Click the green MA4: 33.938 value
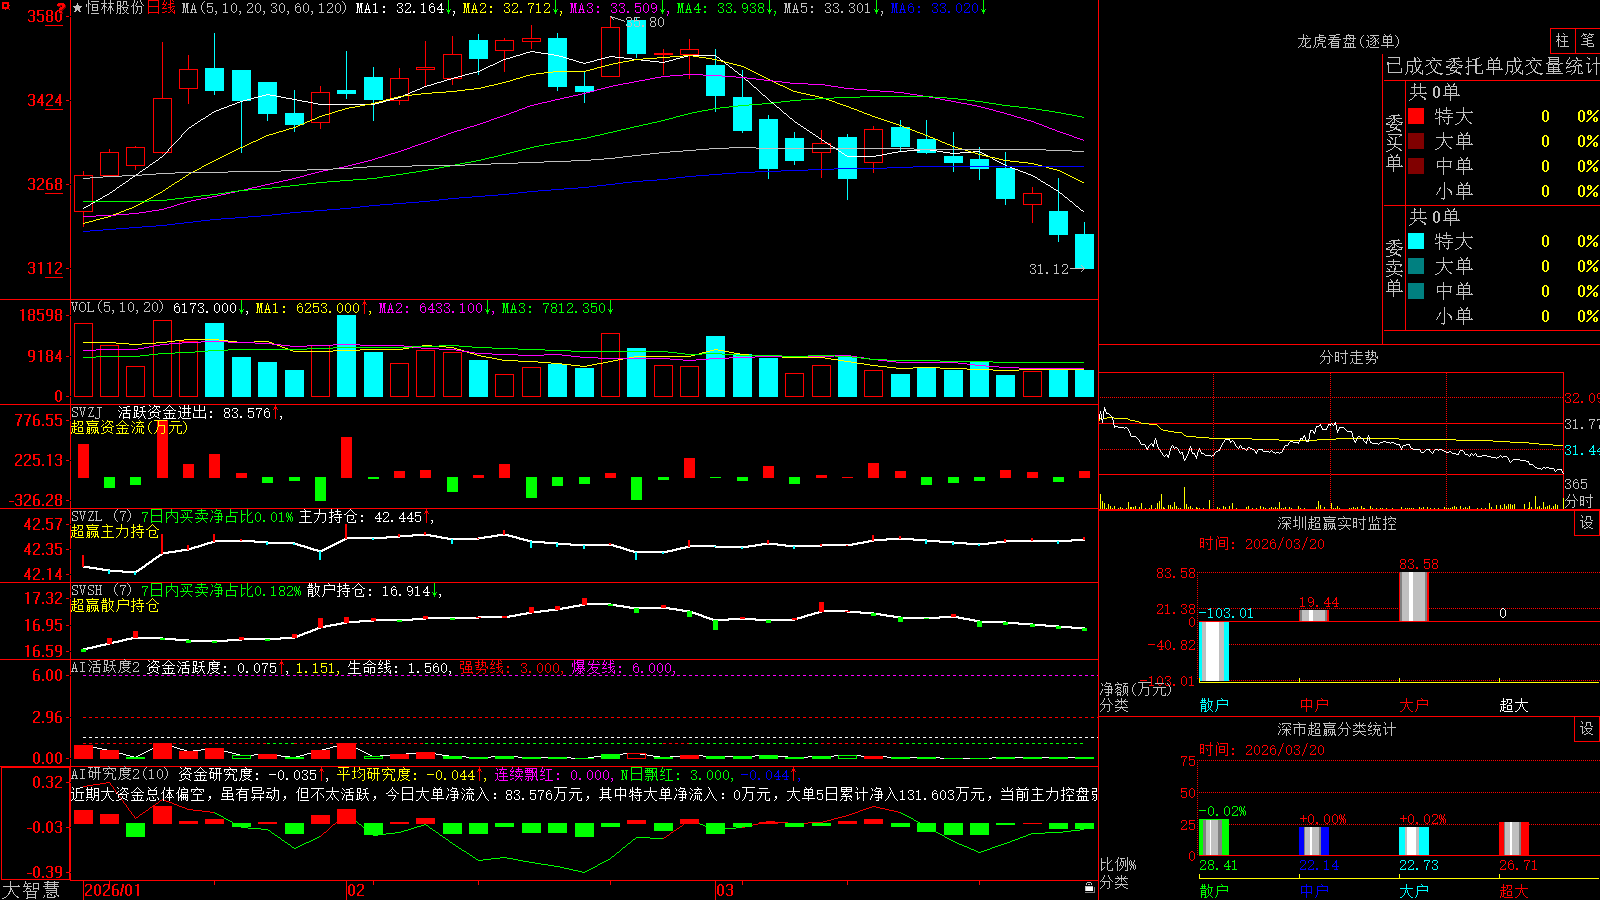Image resolution: width=1600 pixels, height=900 pixels. click(726, 8)
